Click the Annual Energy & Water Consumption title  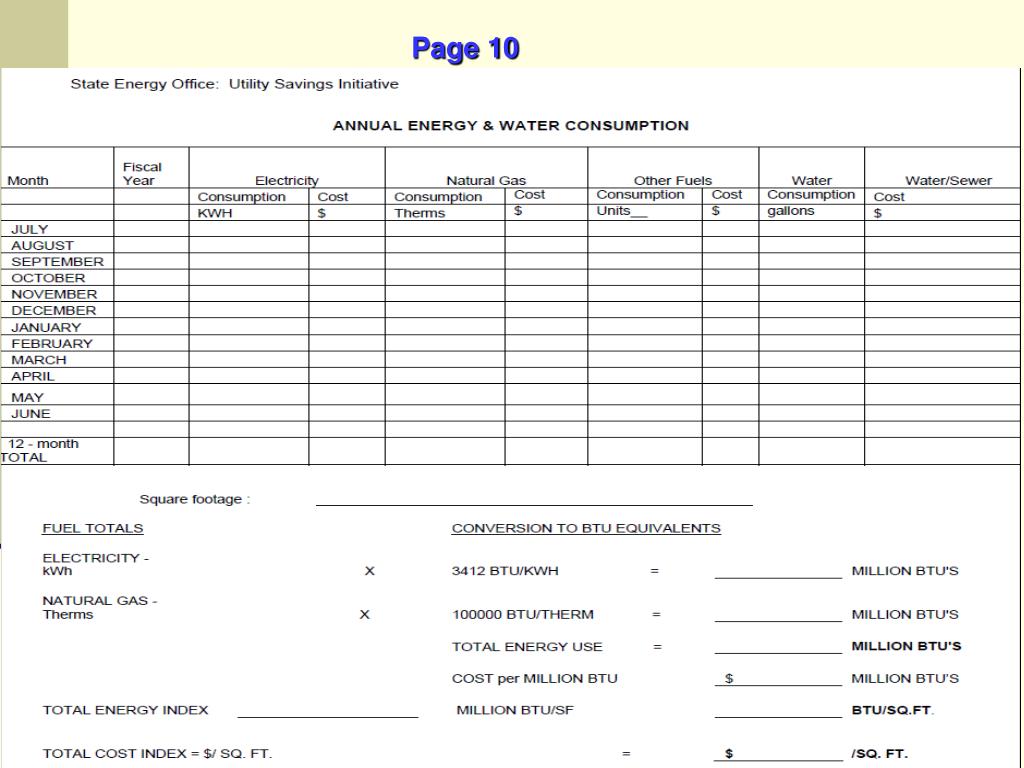click(x=511, y=125)
